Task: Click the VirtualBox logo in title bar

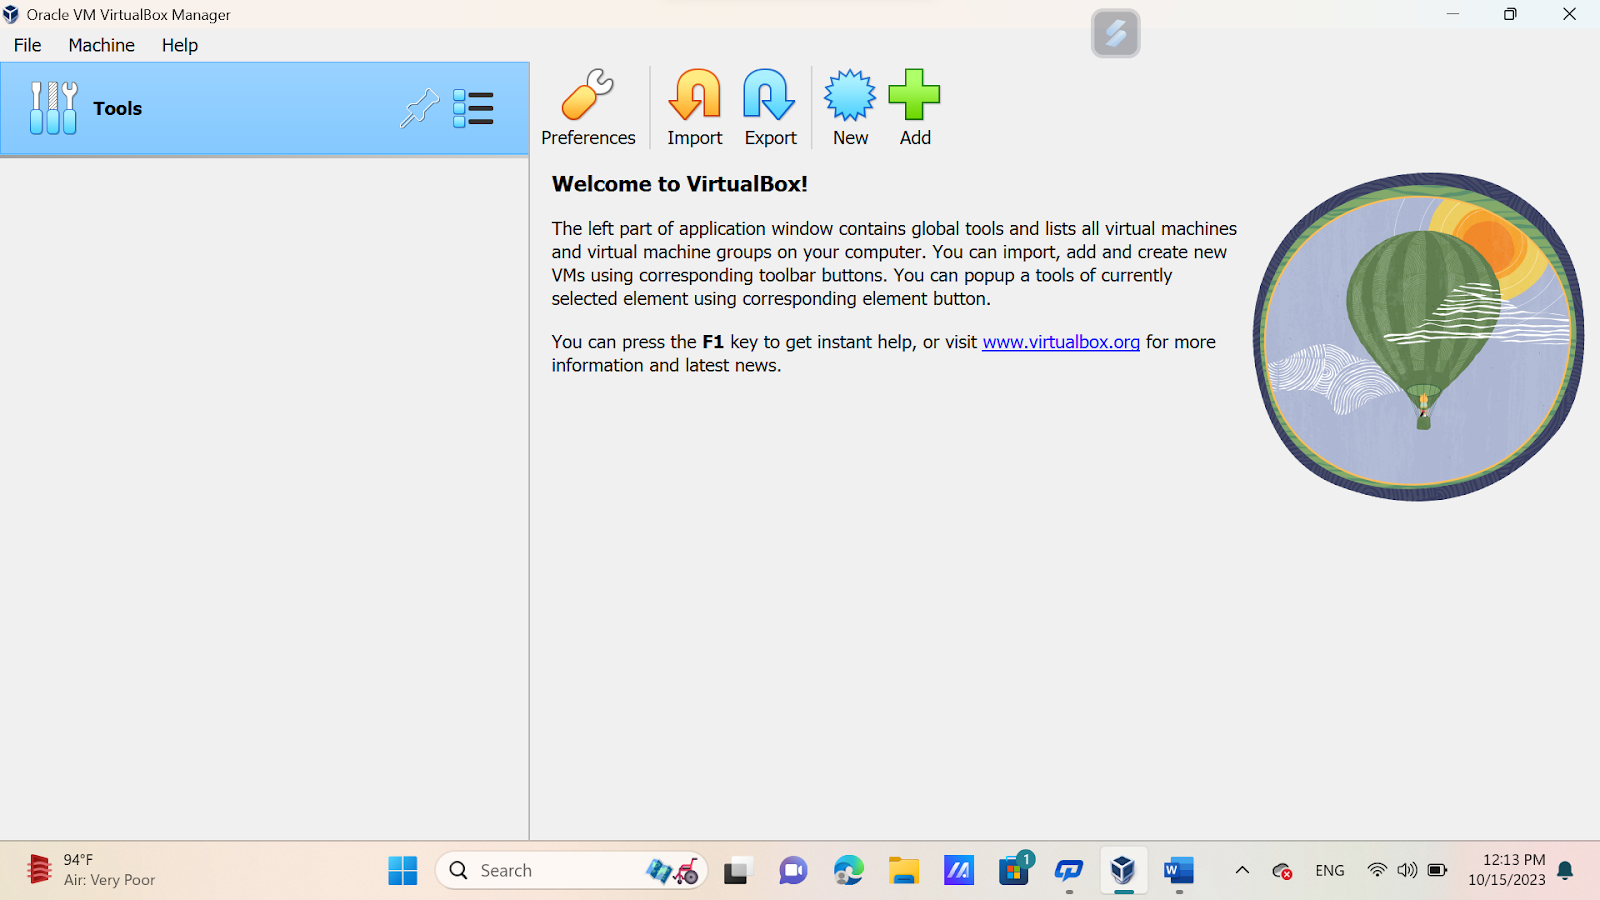Action: point(11,14)
